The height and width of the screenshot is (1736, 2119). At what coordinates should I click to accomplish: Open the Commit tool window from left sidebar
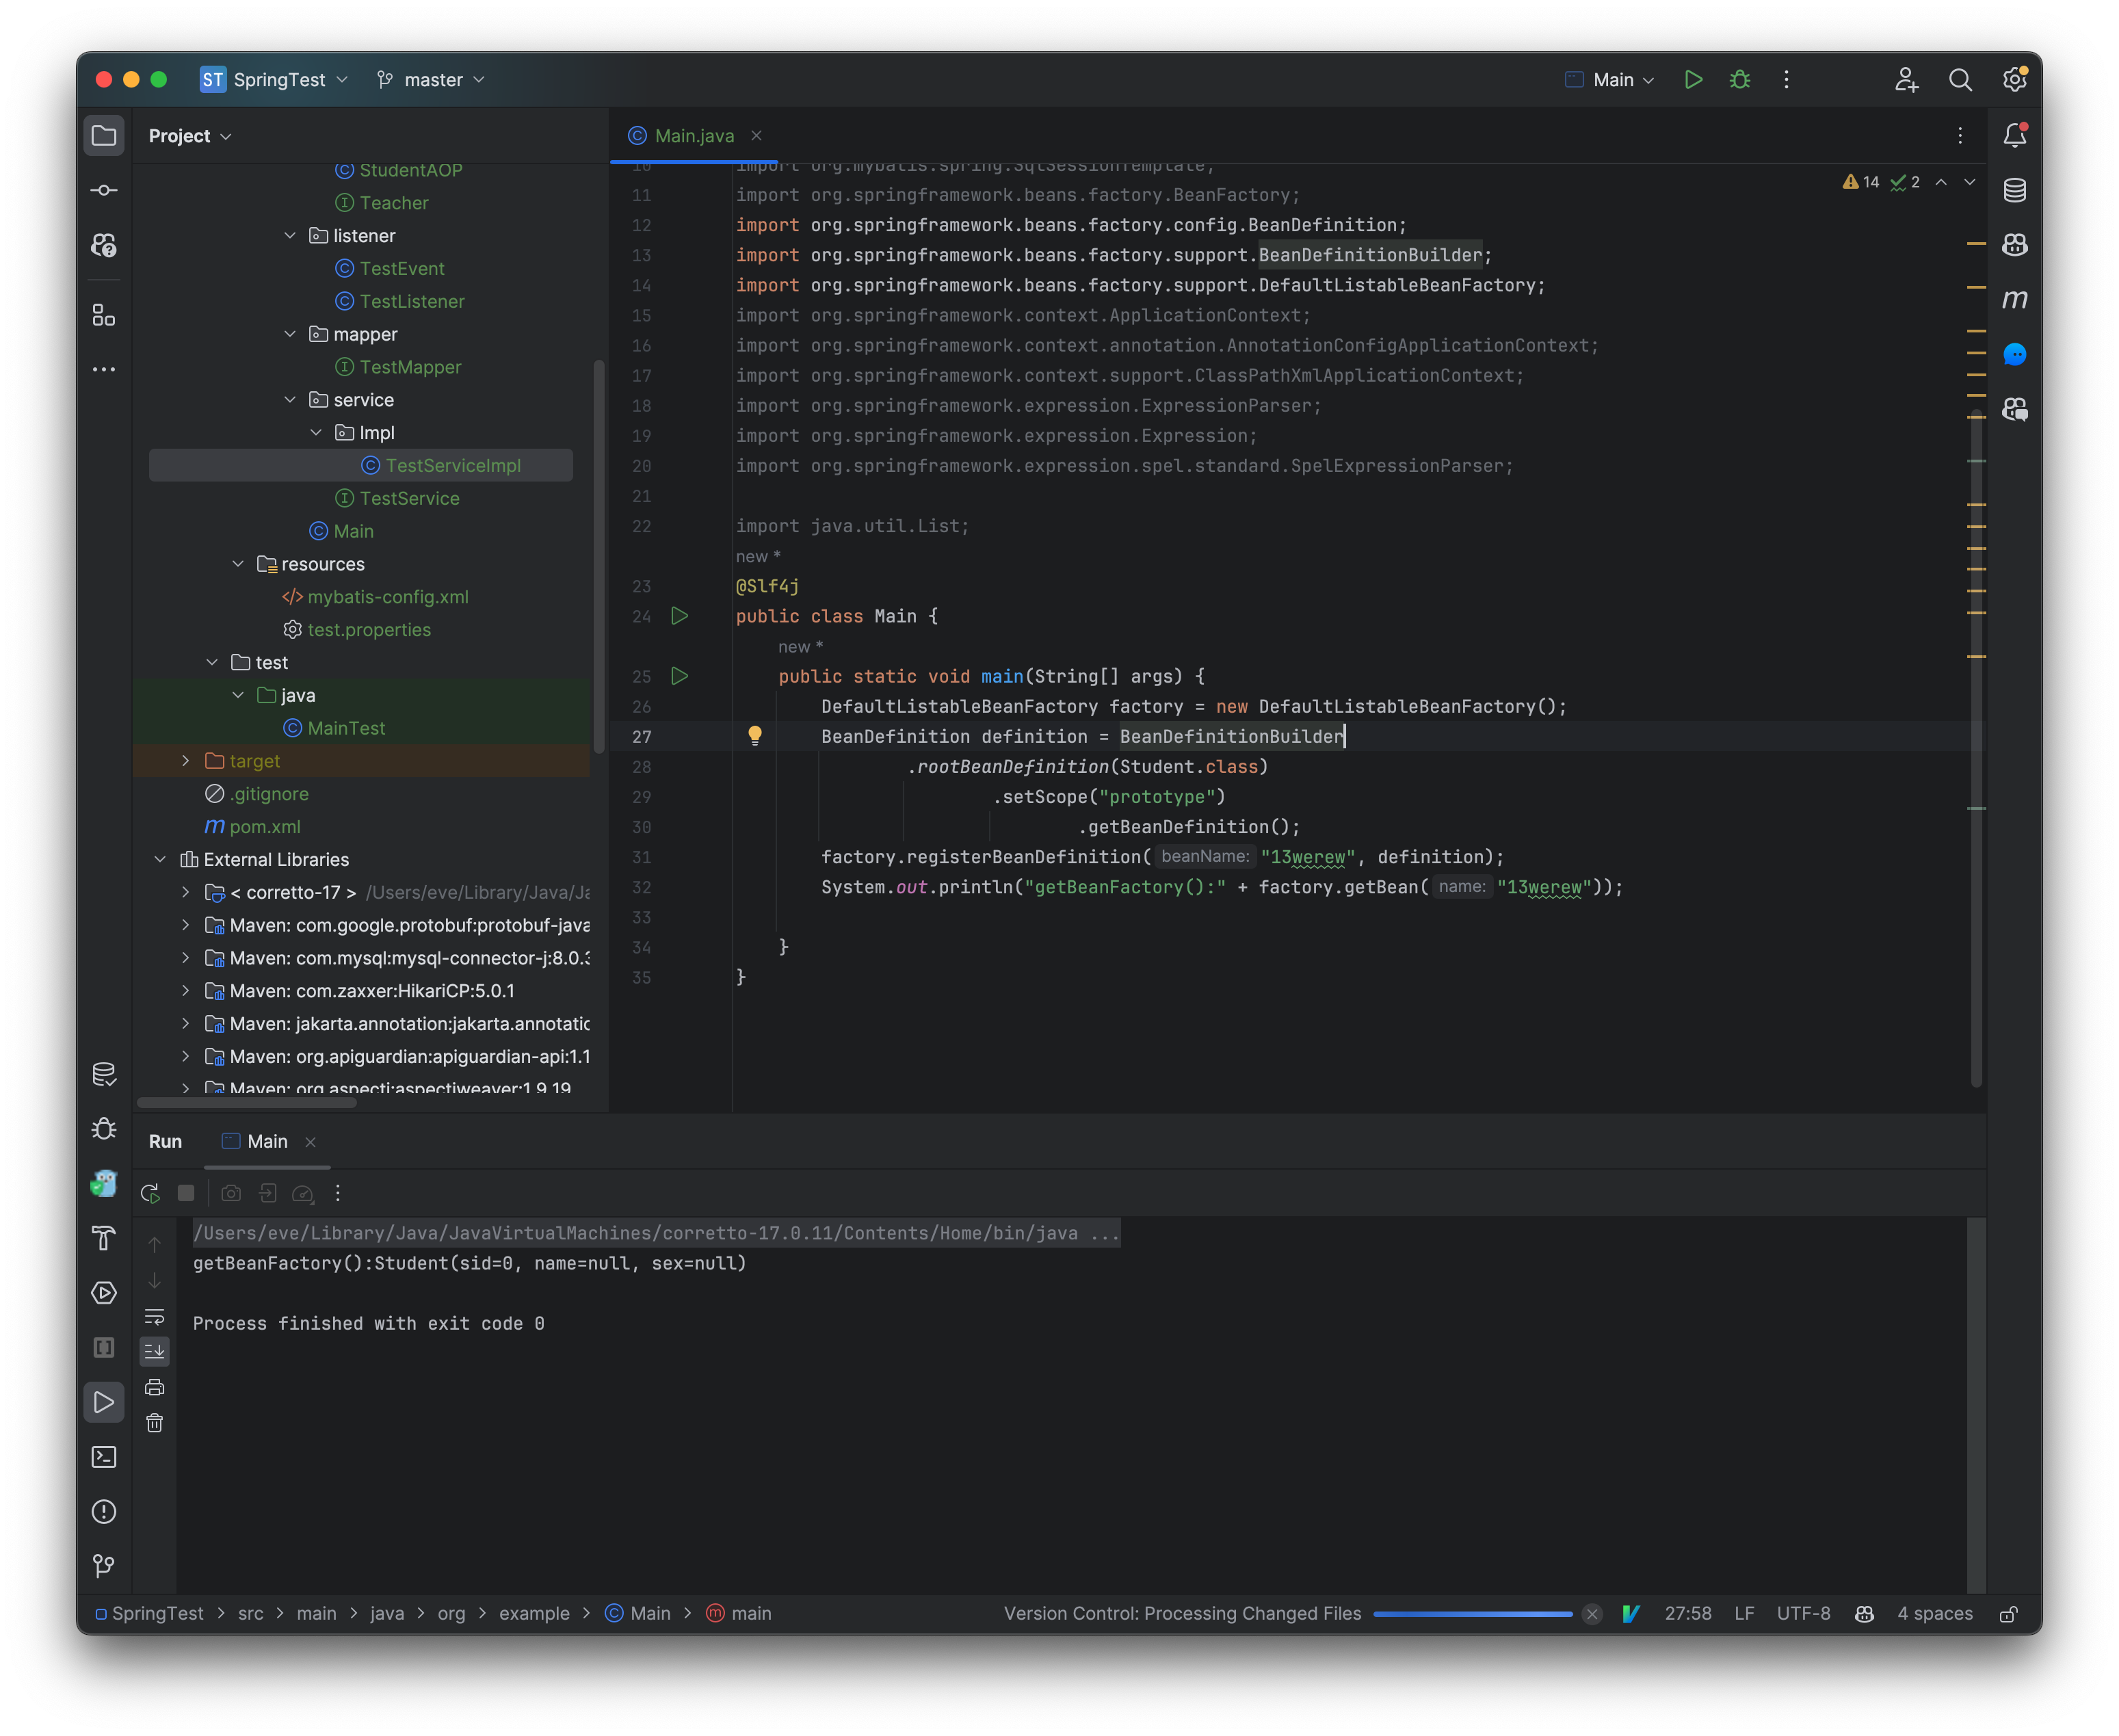[104, 189]
